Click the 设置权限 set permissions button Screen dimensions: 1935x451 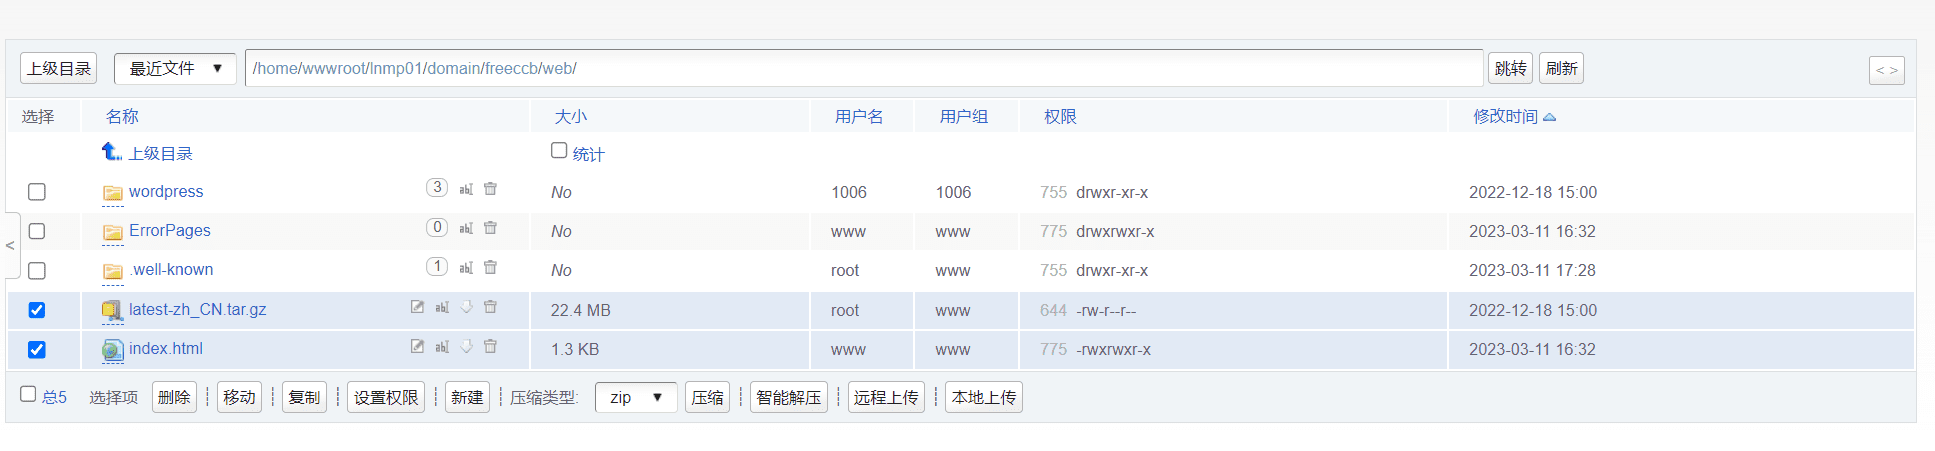click(x=386, y=397)
